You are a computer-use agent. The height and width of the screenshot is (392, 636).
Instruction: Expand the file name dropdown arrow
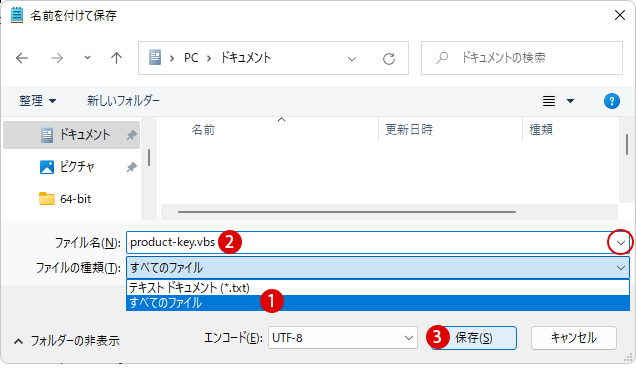[x=621, y=243]
